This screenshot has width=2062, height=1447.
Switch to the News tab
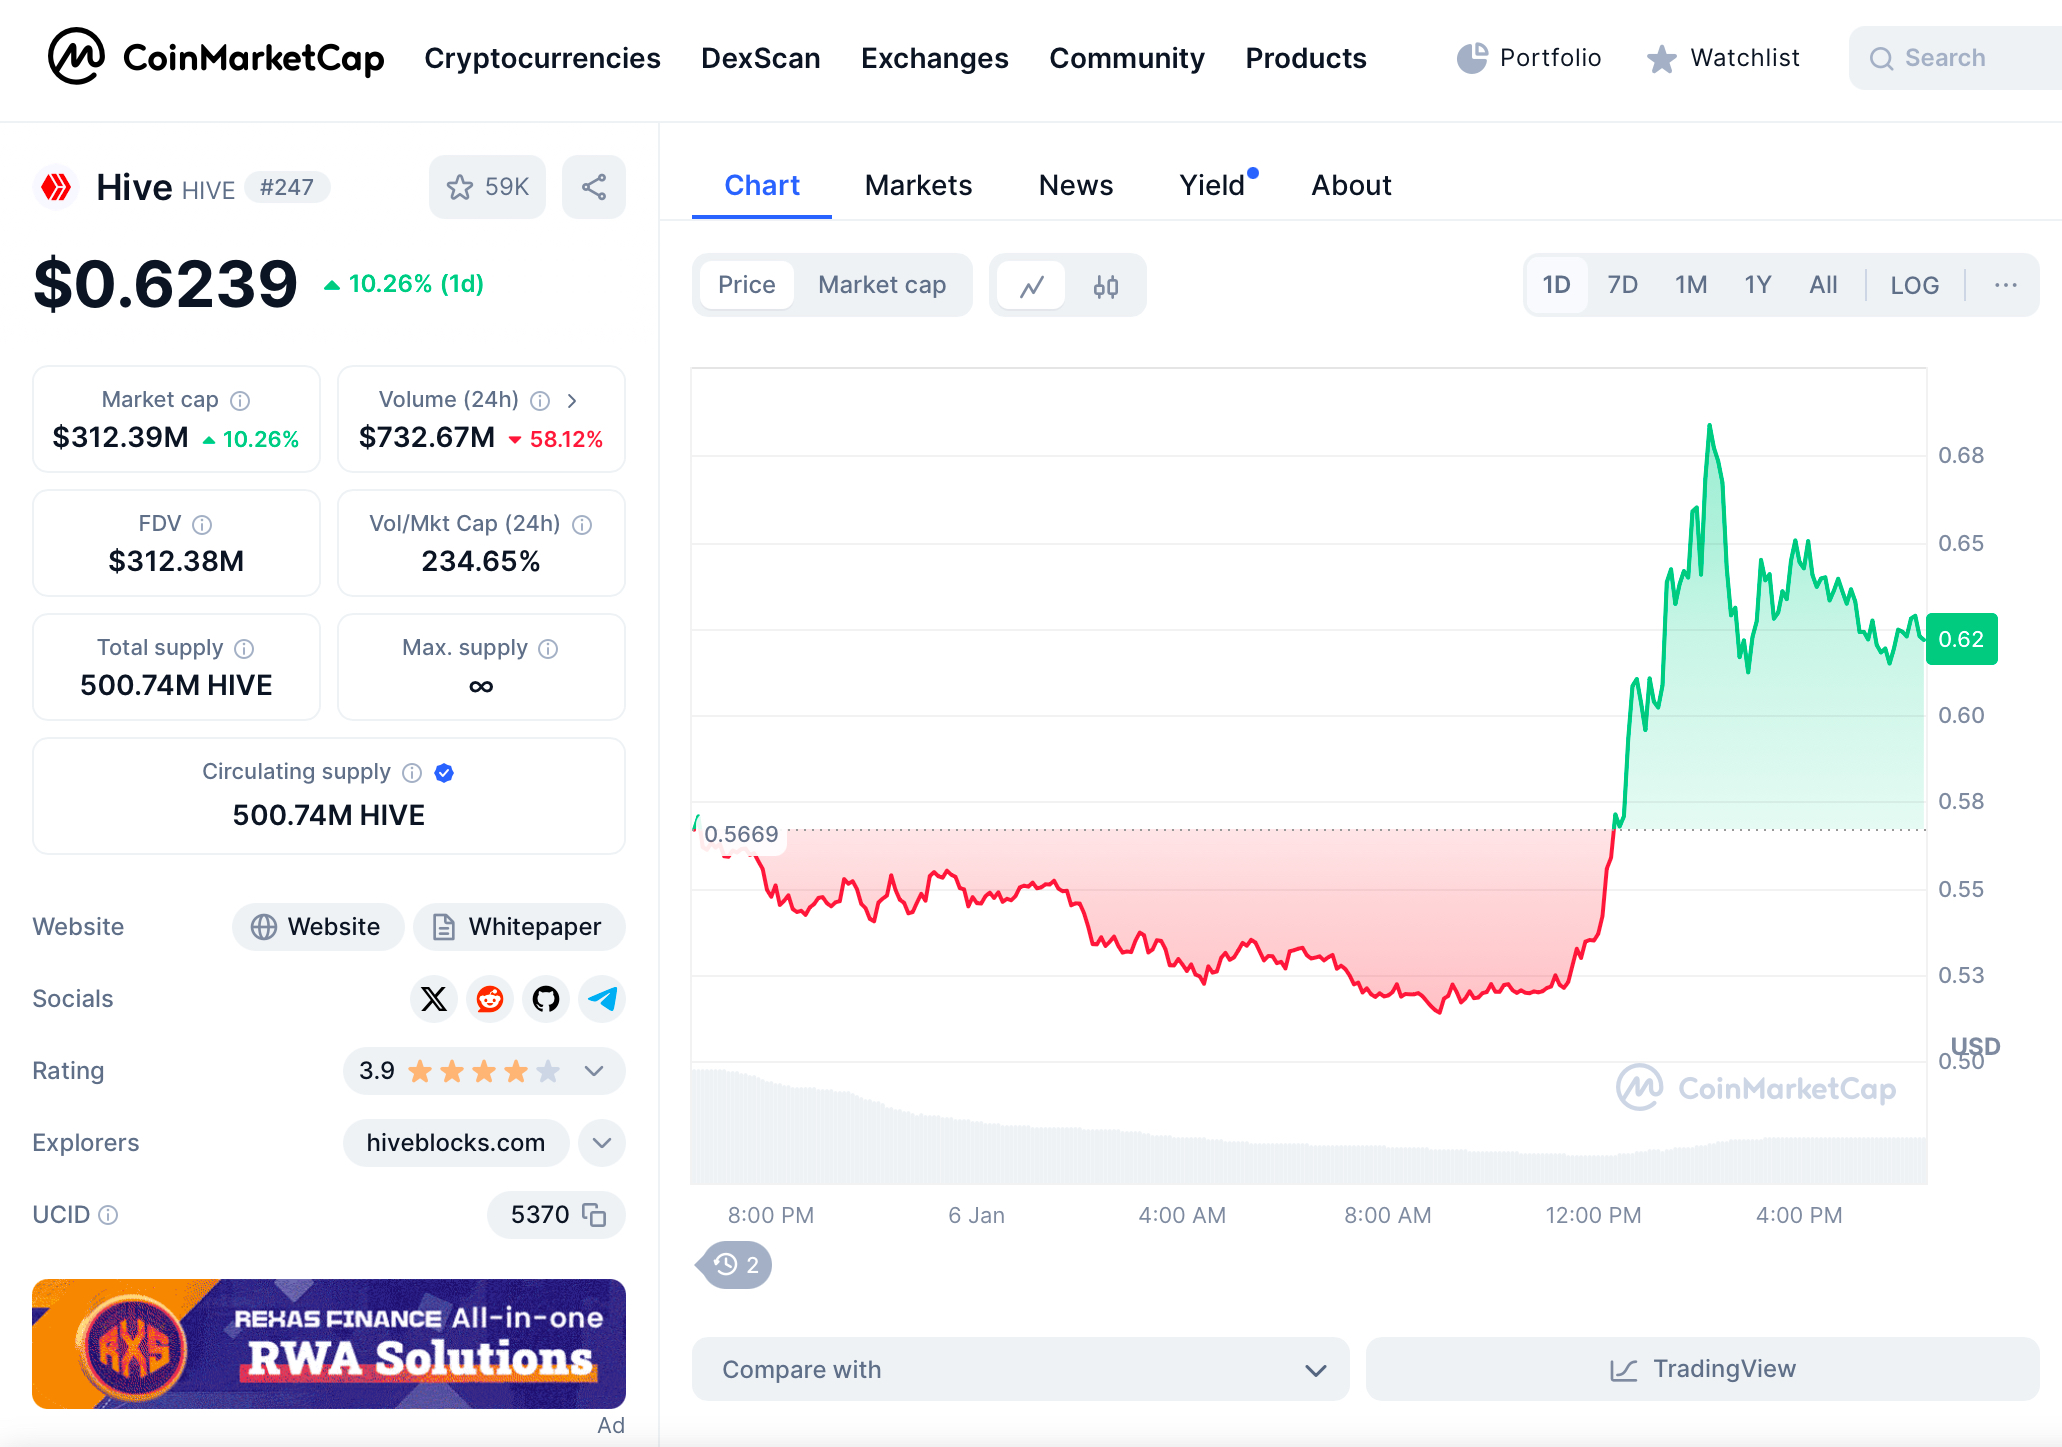(1076, 186)
